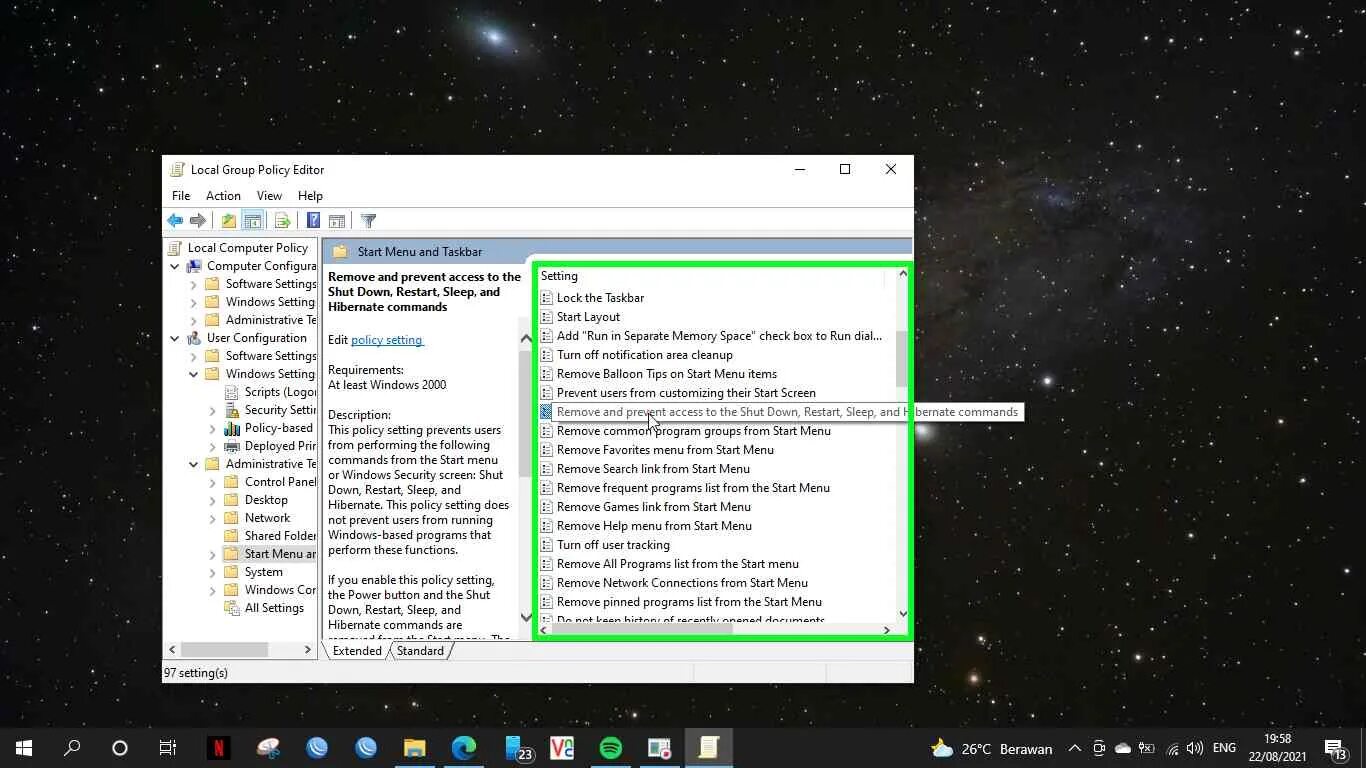This screenshot has height=768, width=1366.
Task: Click the settings list vertical scrollbar thumb
Action: (x=902, y=358)
